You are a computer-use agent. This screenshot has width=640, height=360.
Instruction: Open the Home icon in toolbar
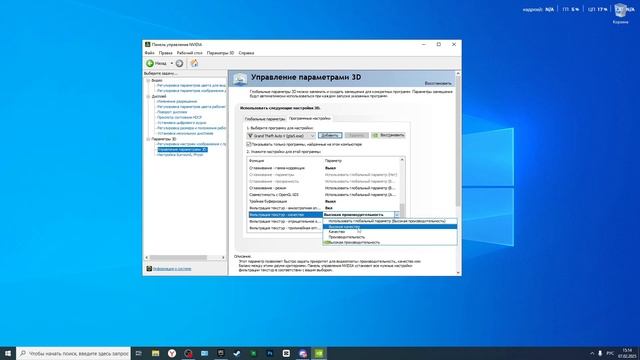194,63
